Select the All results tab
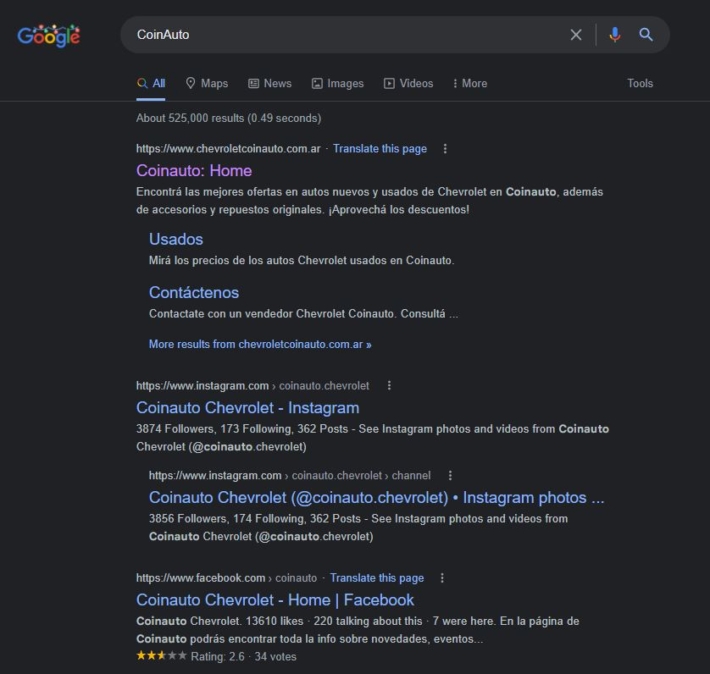The height and width of the screenshot is (674, 710). [x=151, y=83]
